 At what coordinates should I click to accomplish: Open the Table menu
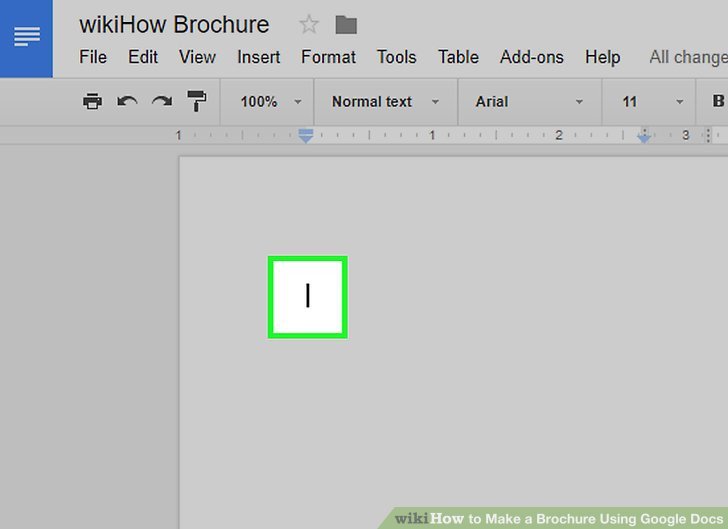click(x=458, y=57)
